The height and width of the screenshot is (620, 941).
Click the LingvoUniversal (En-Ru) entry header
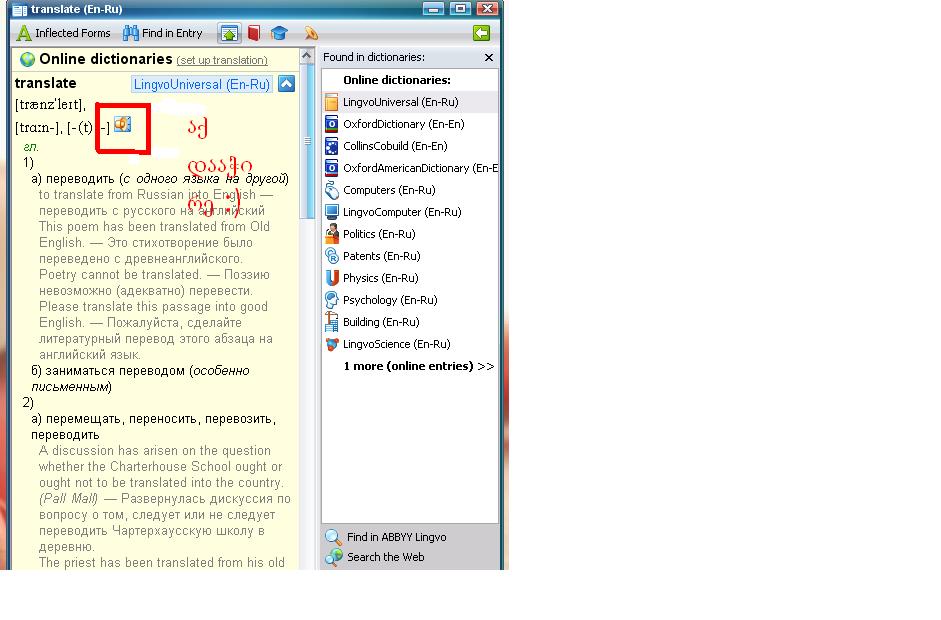pyautogui.click(x=202, y=84)
